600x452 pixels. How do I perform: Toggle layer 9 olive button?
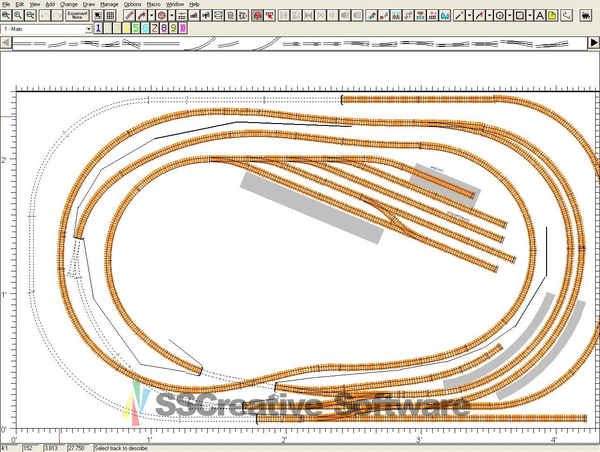173,28
